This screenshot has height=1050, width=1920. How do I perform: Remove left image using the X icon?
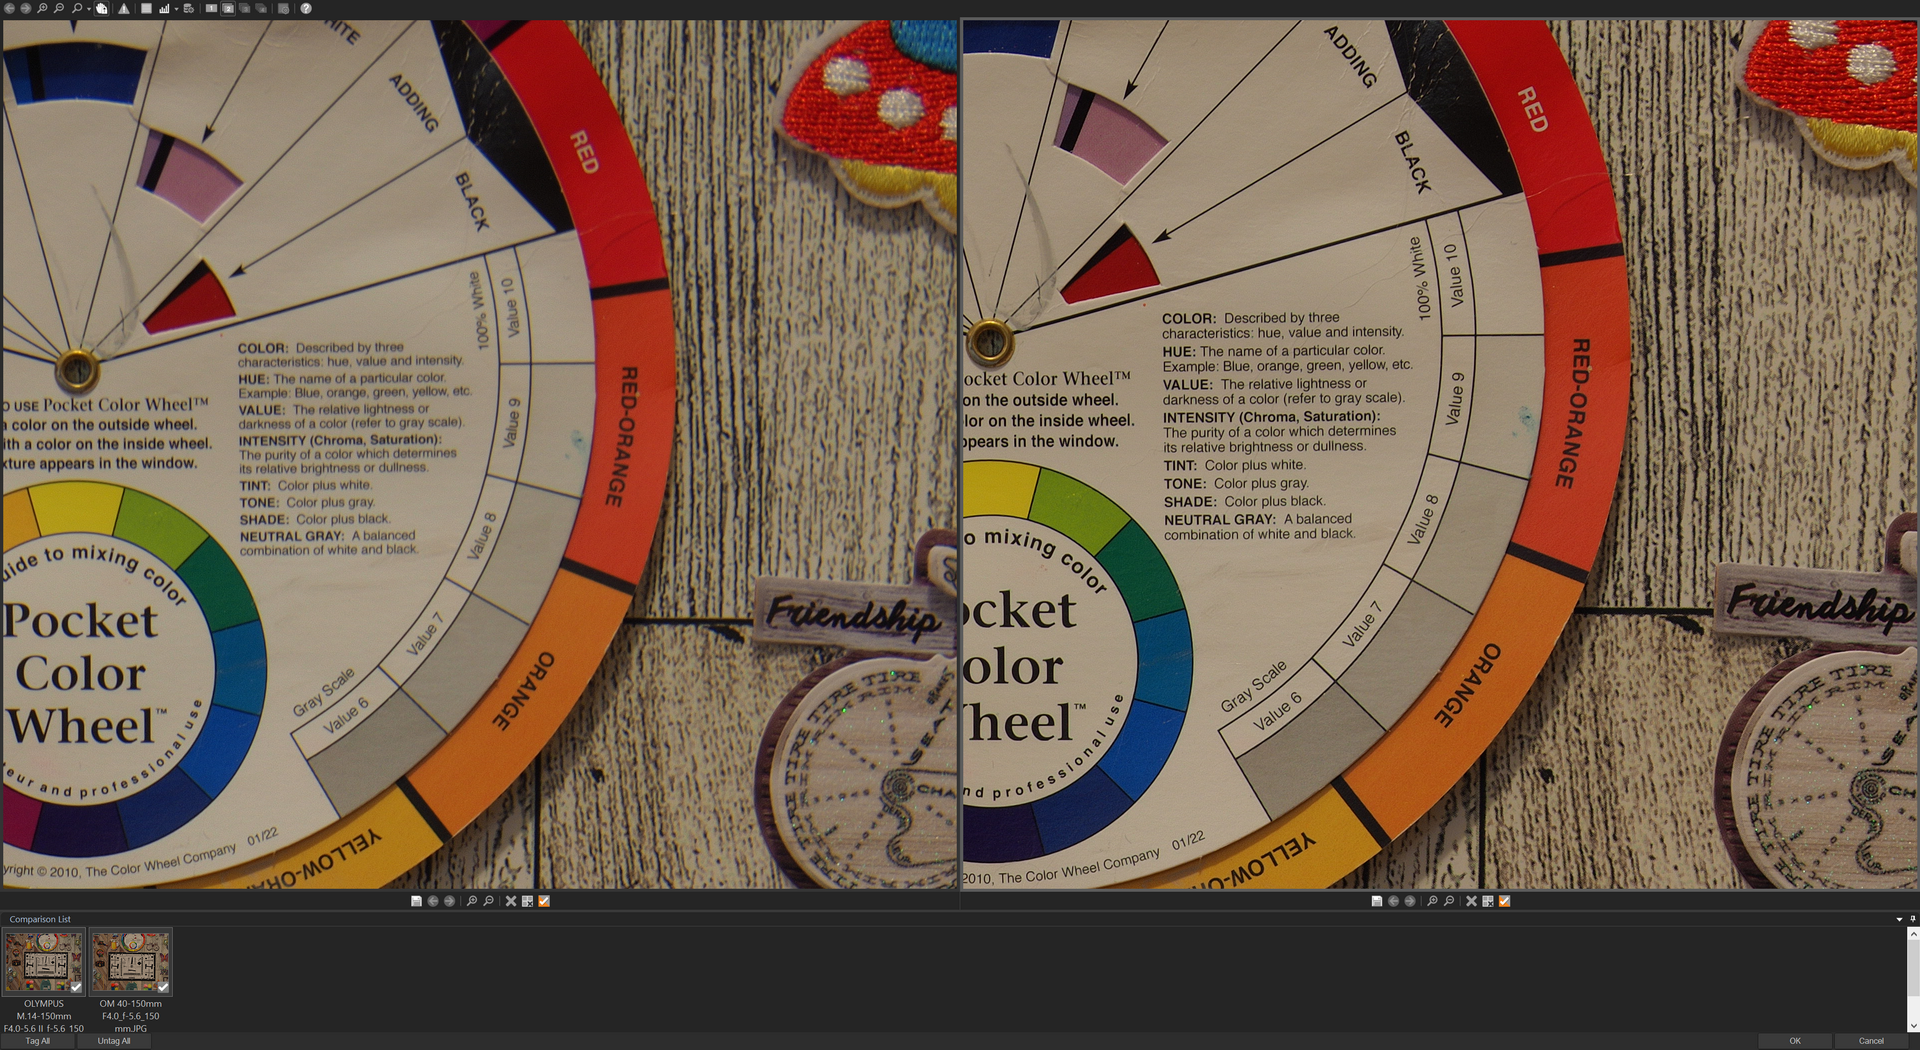coord(510,901)
